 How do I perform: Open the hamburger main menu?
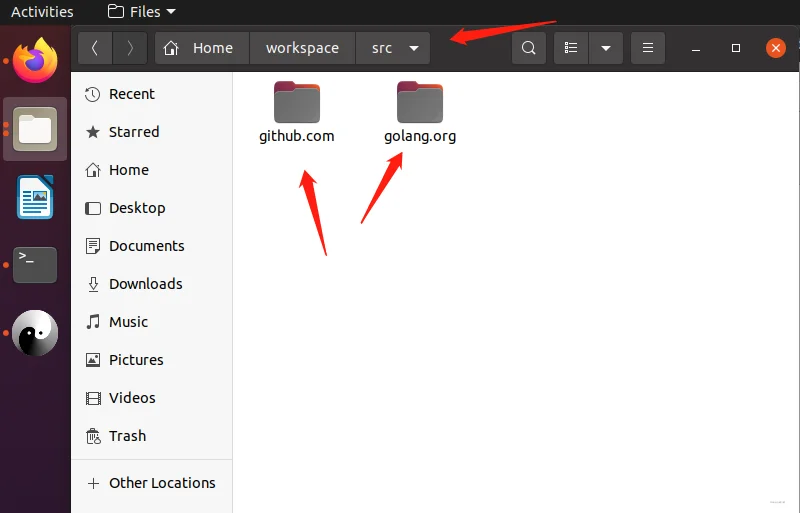[x=647, y=48]
